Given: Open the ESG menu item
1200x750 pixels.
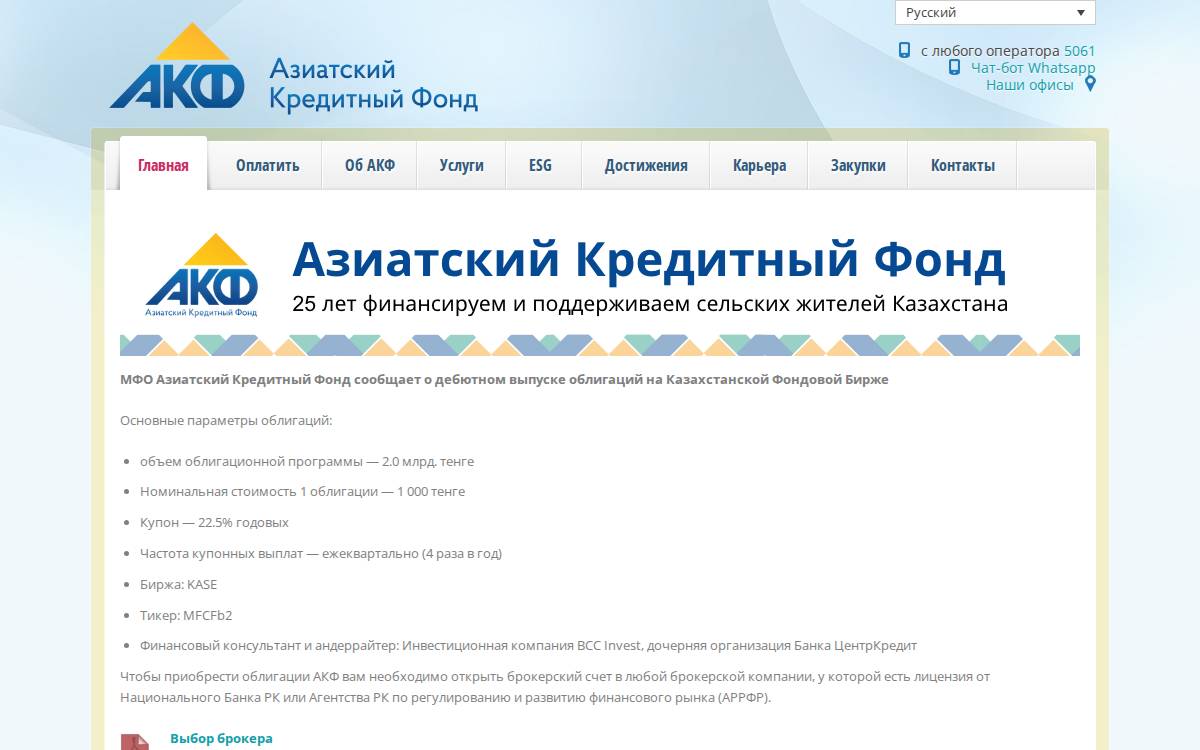Looking at the screenshot, I should click(540, 165).
